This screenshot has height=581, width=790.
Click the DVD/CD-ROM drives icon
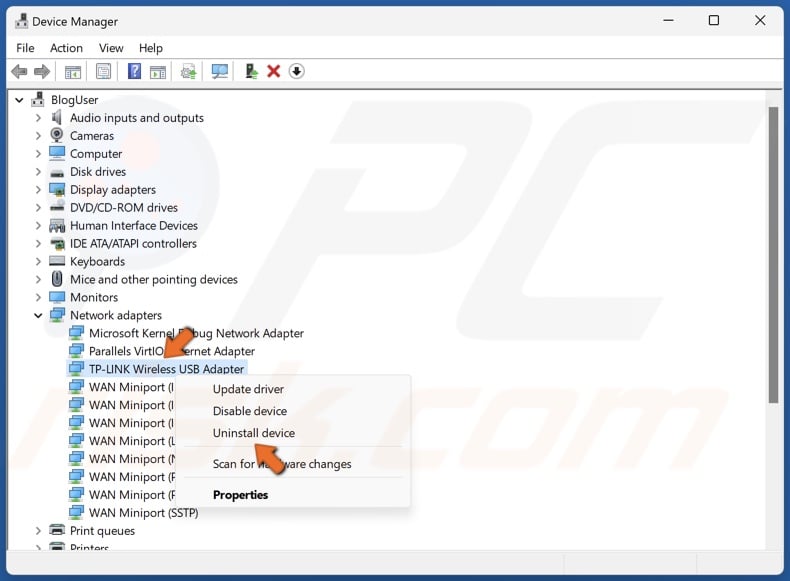point(57,207)
